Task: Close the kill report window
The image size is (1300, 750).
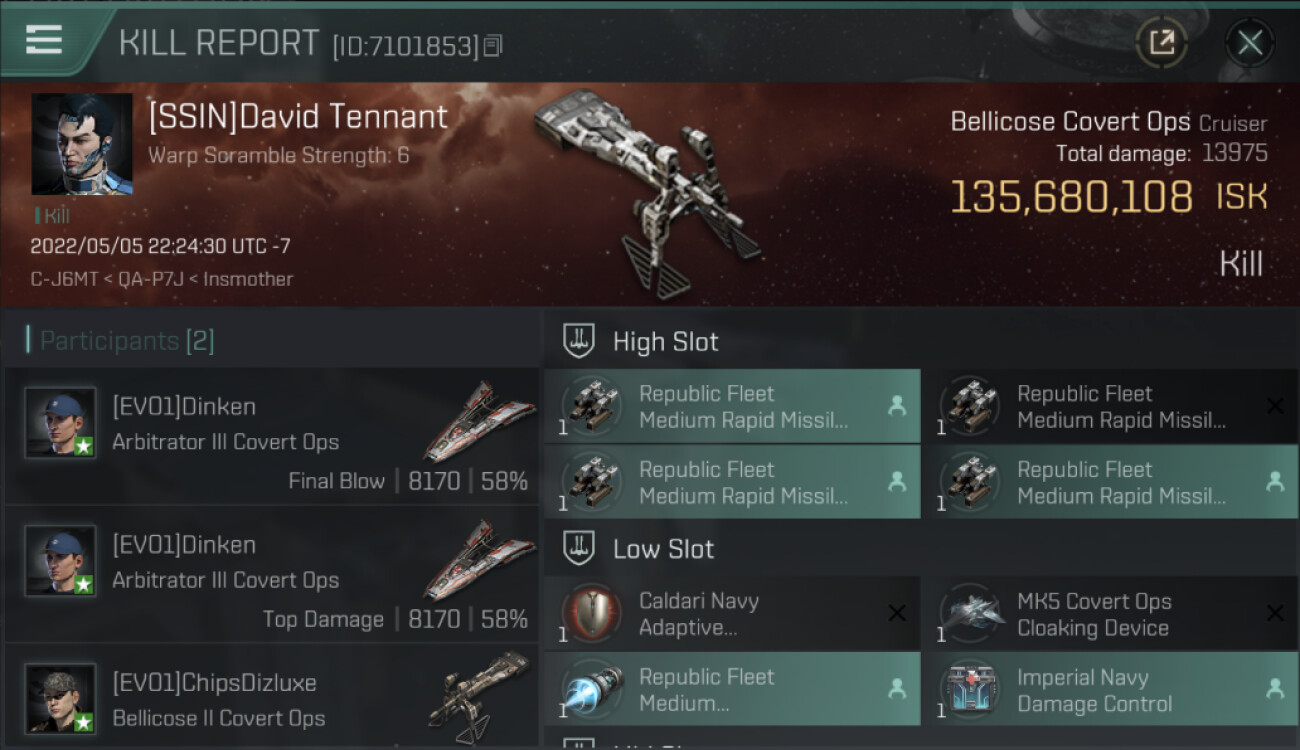Action: point(1250,43)
